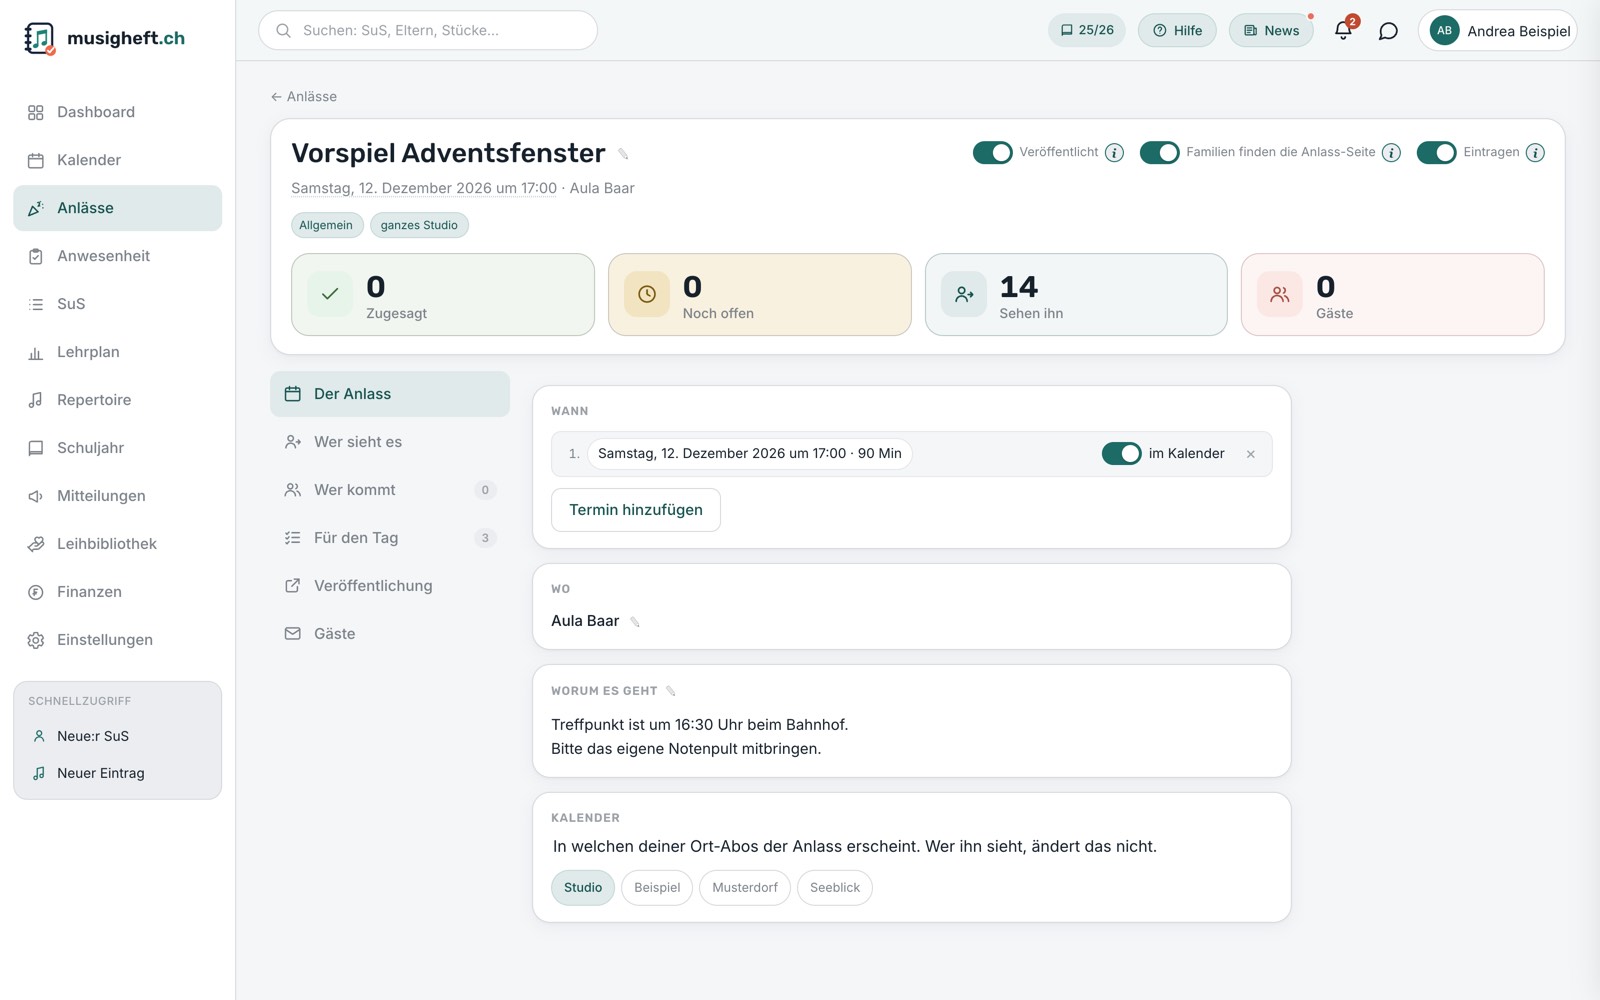Open the chat messages icon

[1388, 31]
